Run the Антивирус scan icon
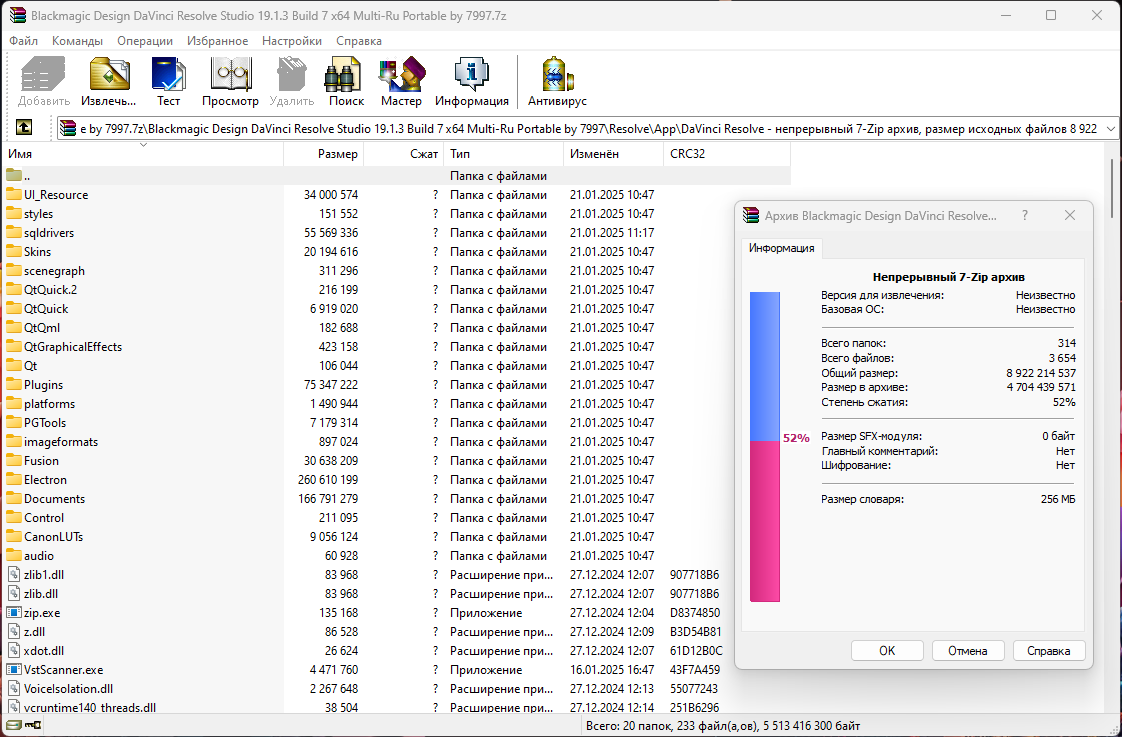 (x=557, y=74)
